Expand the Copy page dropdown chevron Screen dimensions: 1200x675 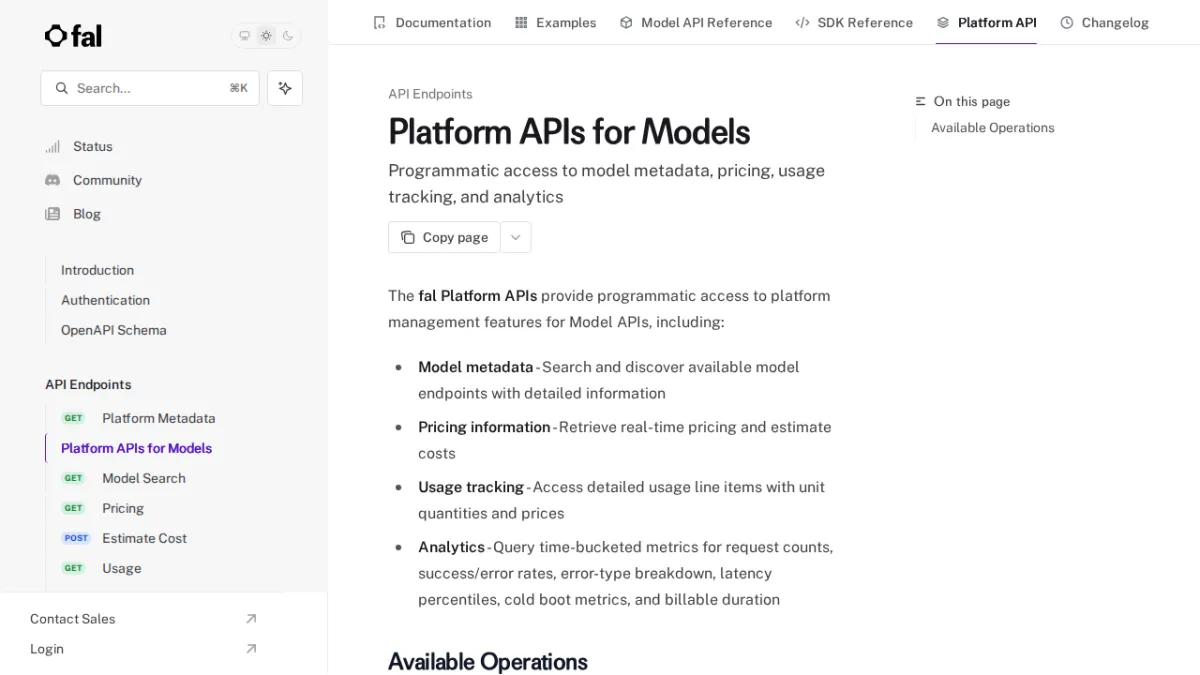click(x=515, y=237)
